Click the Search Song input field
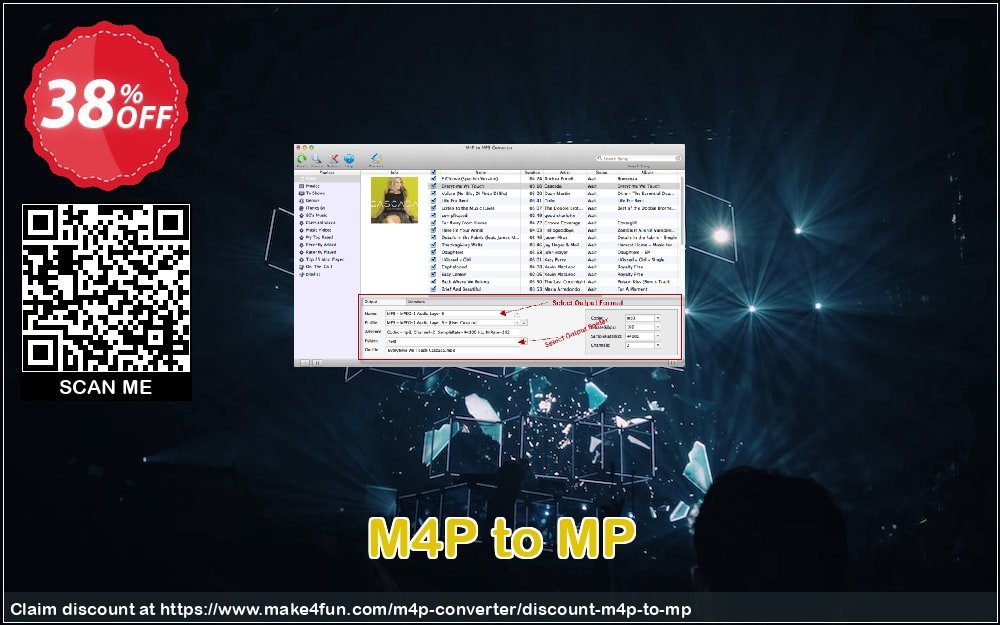The image size is (1000, 625). point(638,158)
